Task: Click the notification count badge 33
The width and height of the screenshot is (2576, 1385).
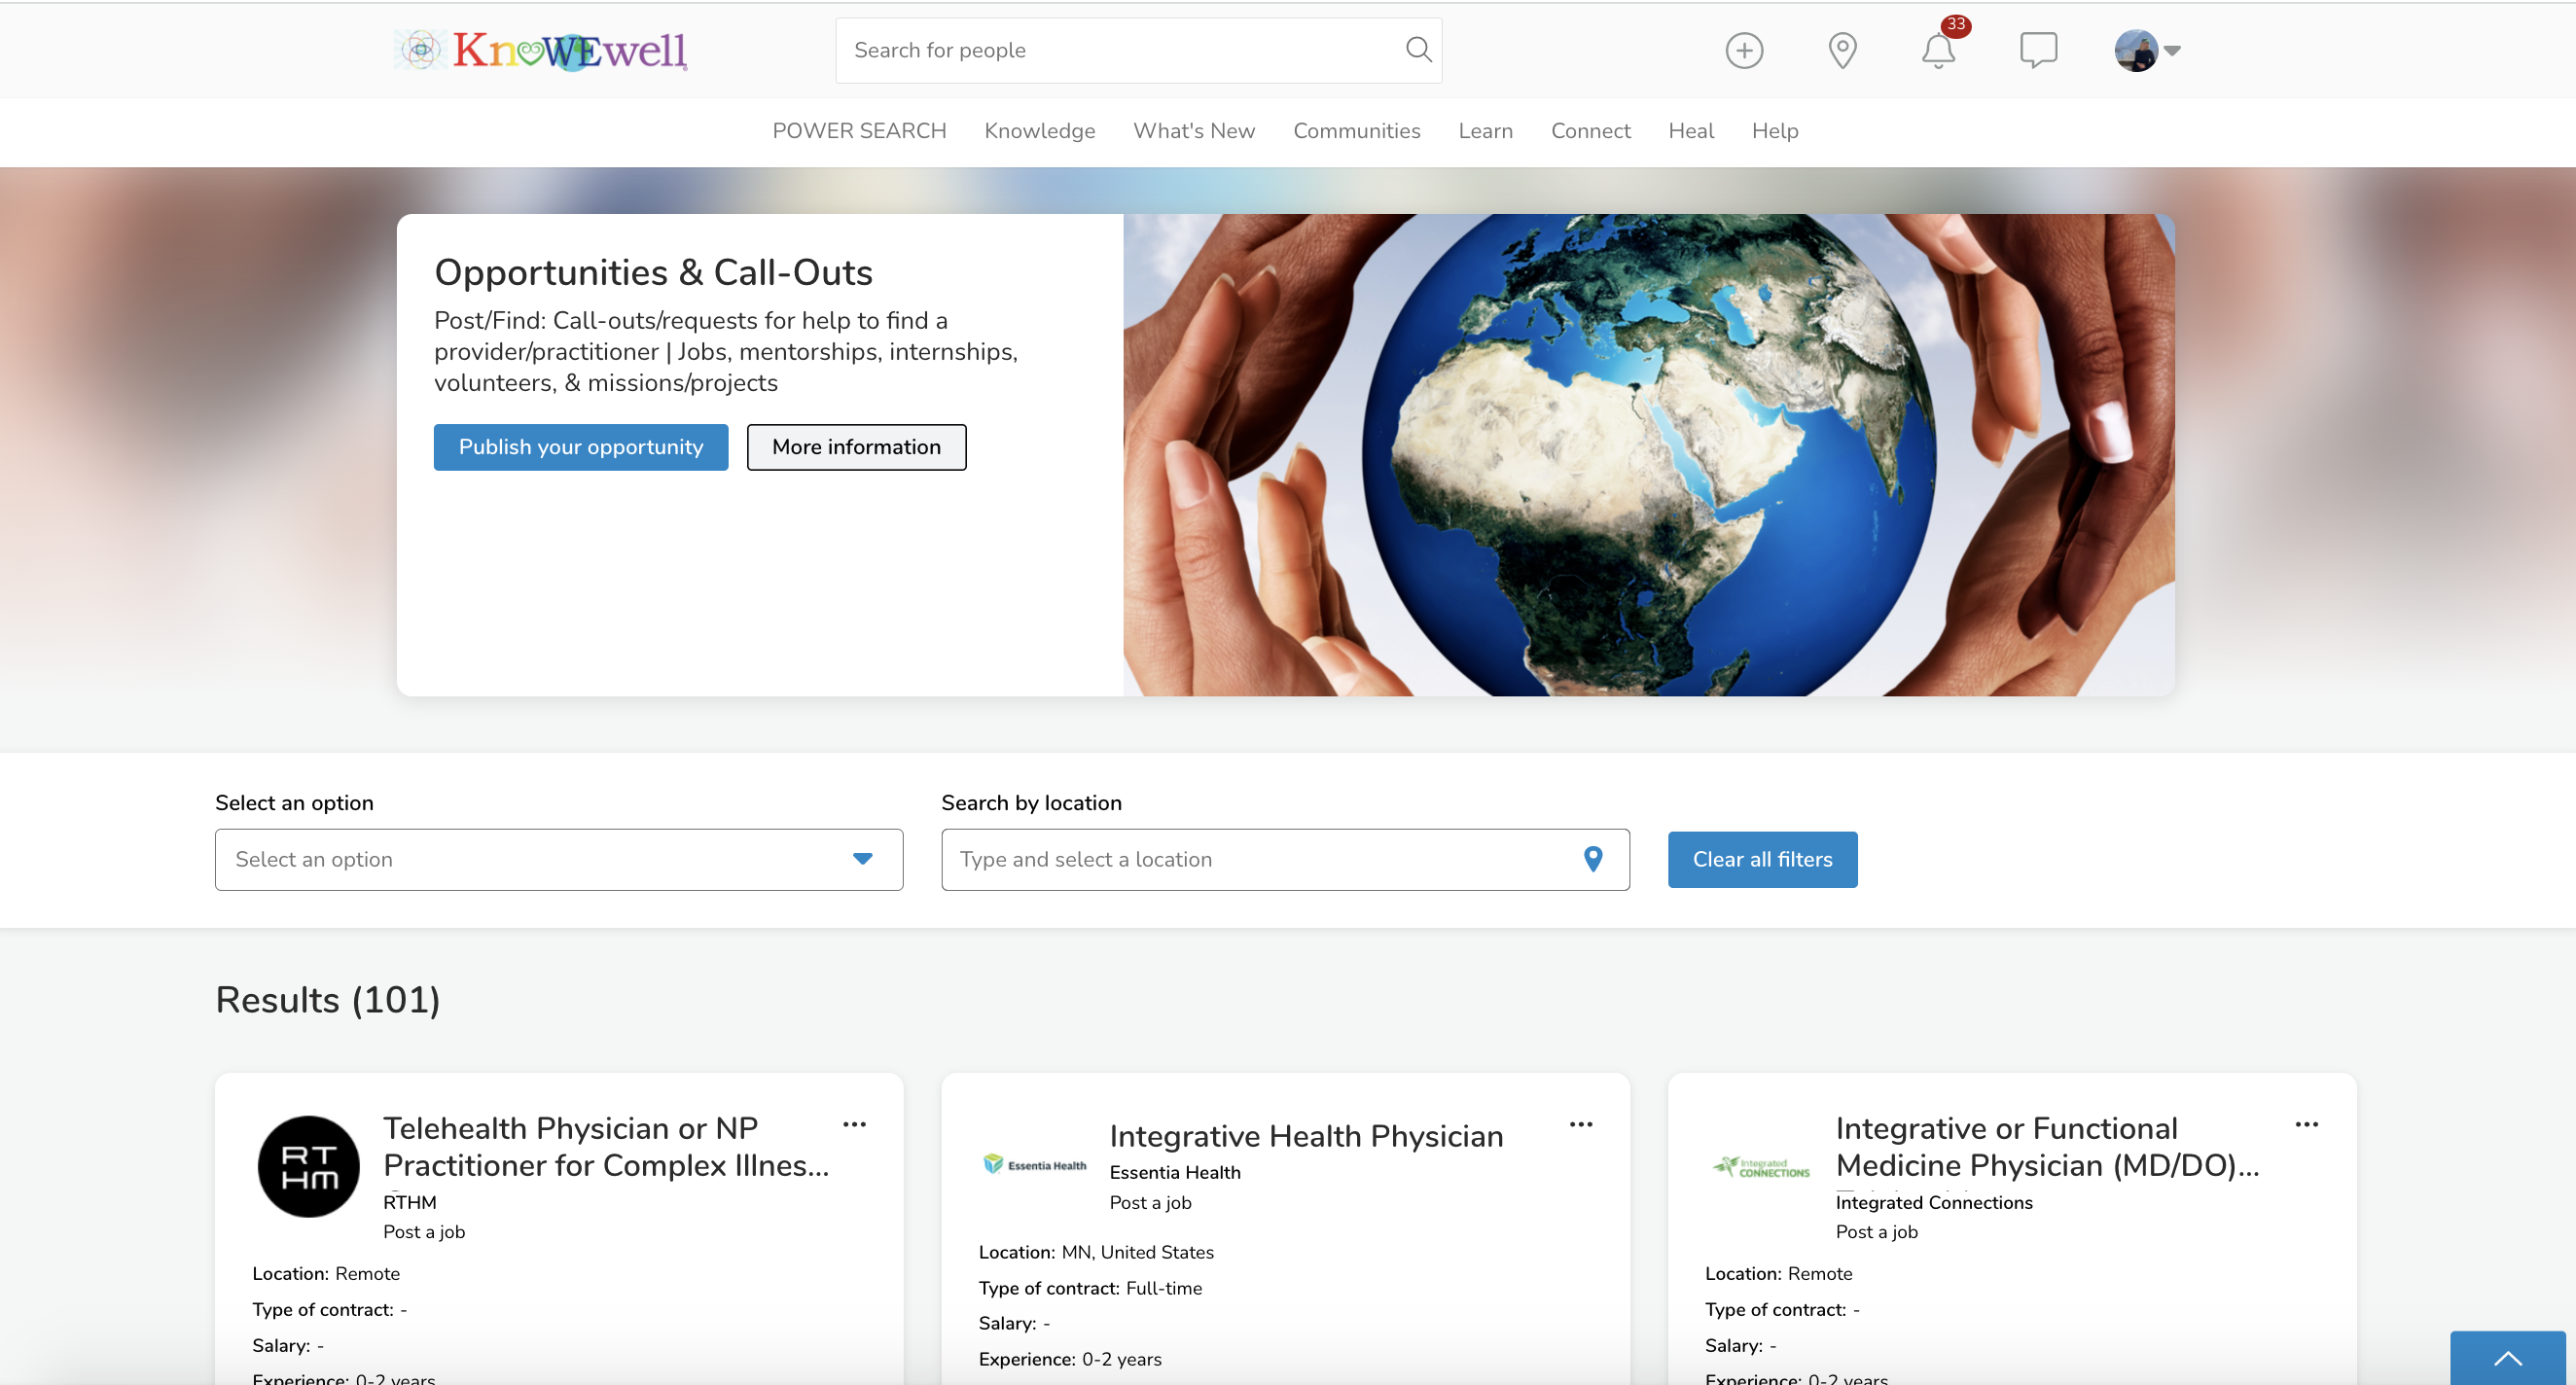Action: 1956,25
